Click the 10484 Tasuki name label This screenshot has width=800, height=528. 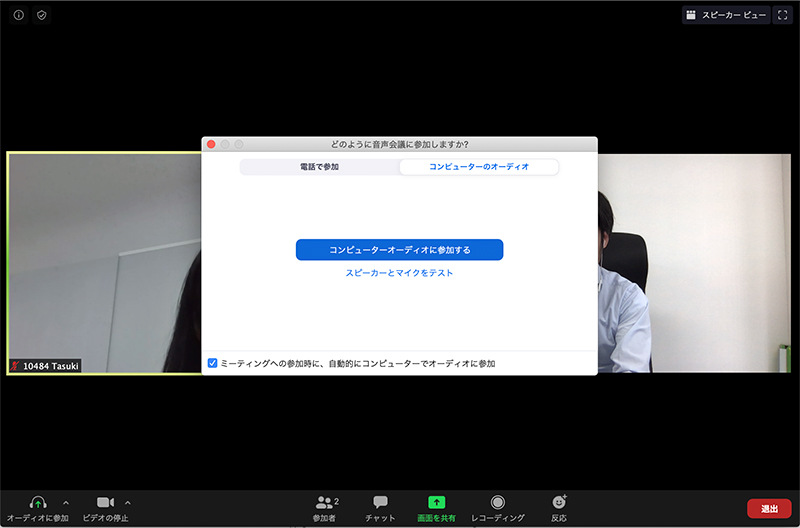[x=45, y=366]
